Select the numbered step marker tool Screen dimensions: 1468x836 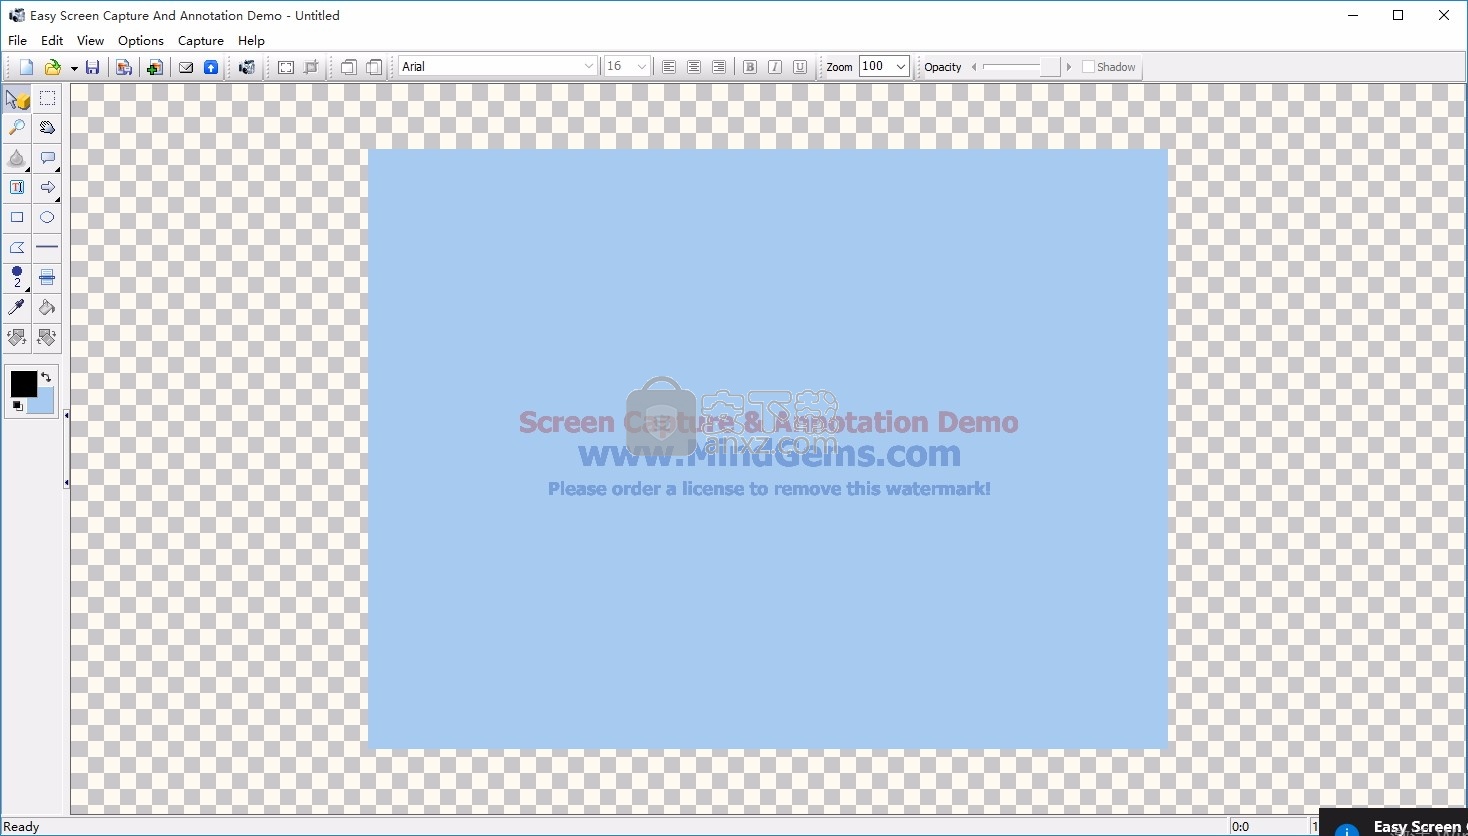click(17, 277)
